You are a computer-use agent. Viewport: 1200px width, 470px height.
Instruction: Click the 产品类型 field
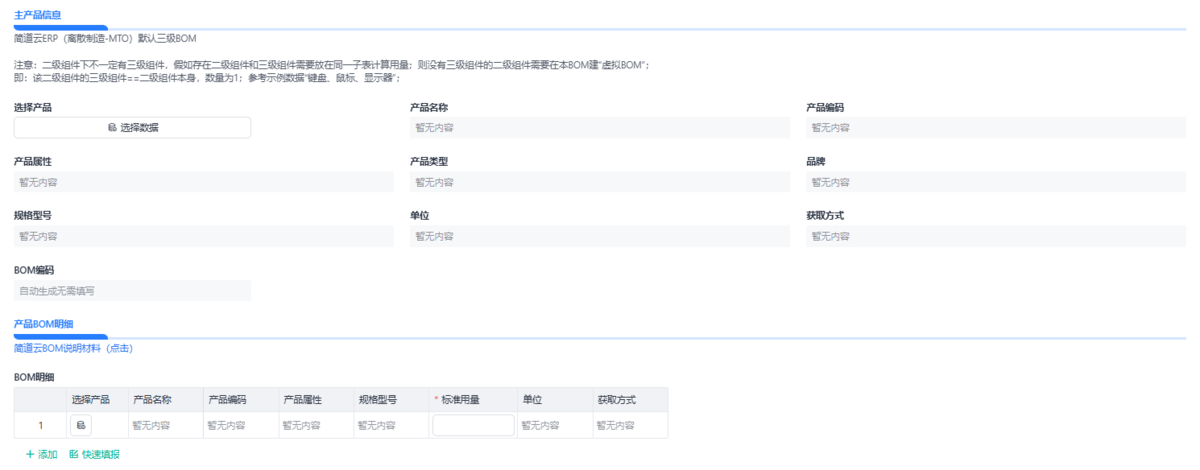[x=600, y=182]
